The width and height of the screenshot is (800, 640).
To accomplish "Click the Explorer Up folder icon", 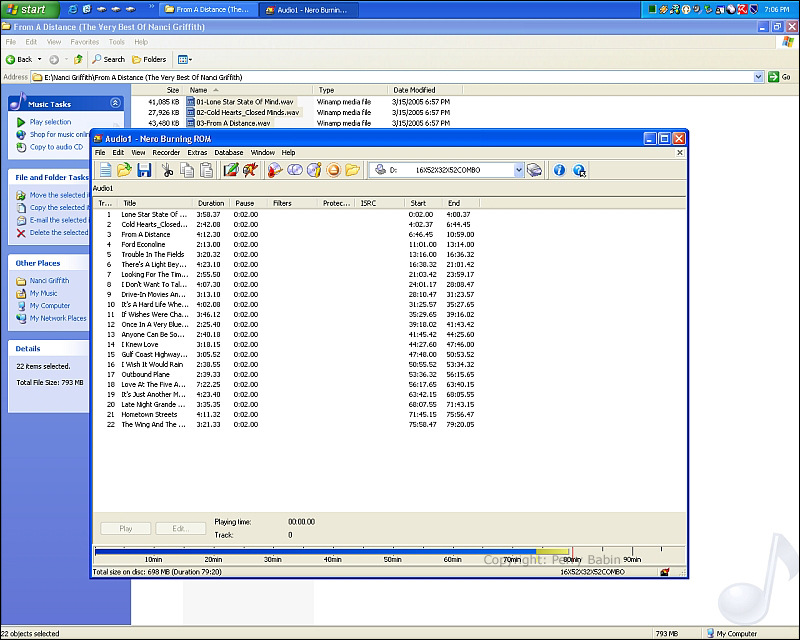I will [78, 60].
